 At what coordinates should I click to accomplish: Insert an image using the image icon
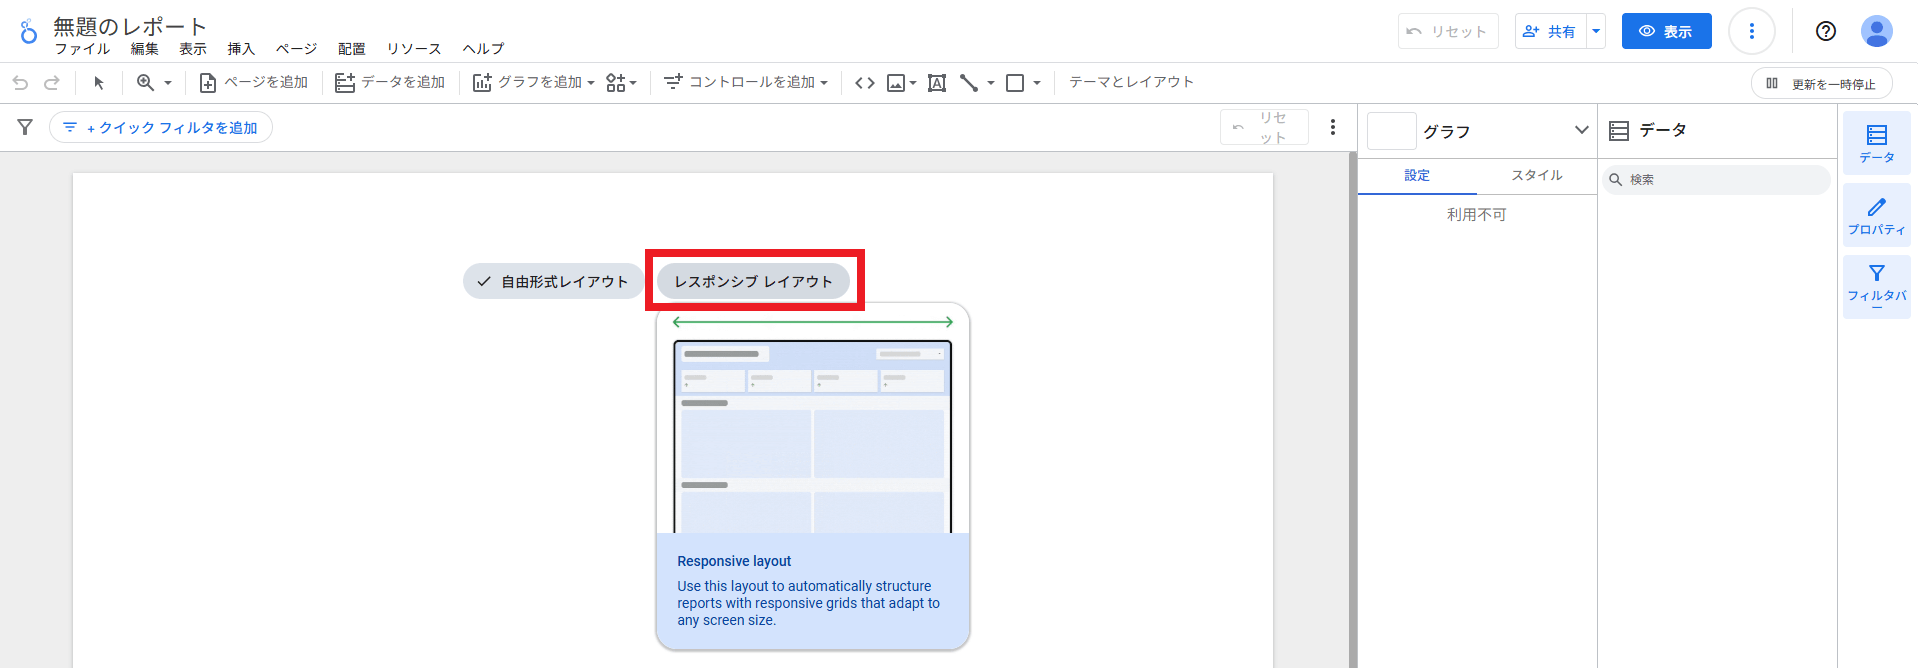(x=896, y=83)
